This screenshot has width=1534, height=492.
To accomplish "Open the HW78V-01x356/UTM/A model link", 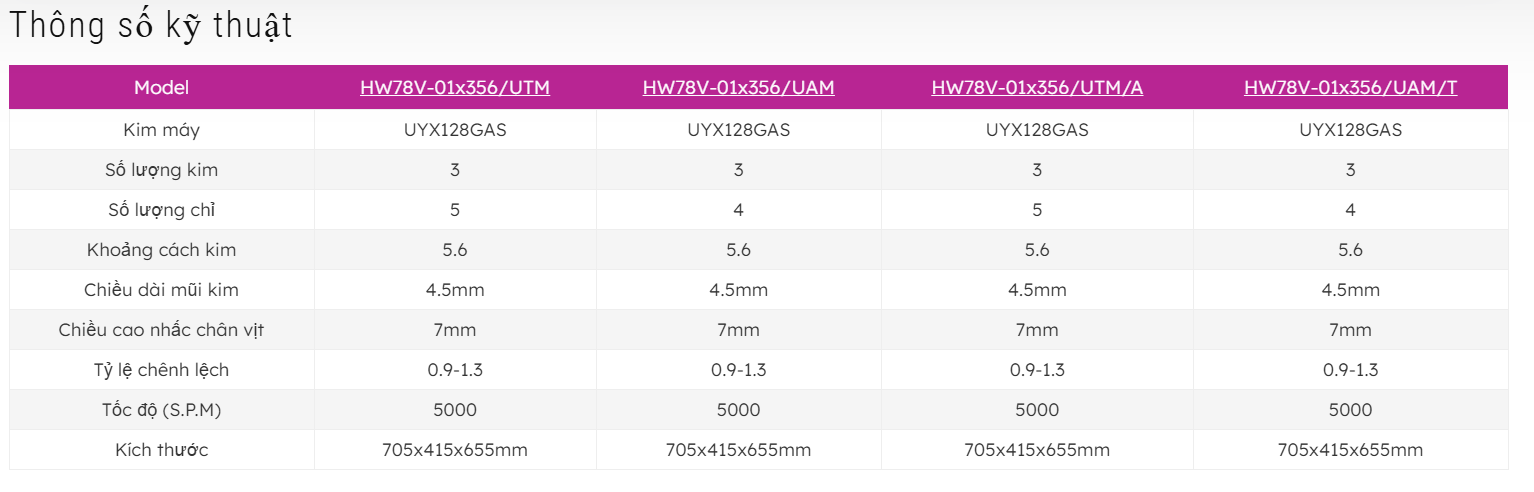I will [x=1037, y=87].
